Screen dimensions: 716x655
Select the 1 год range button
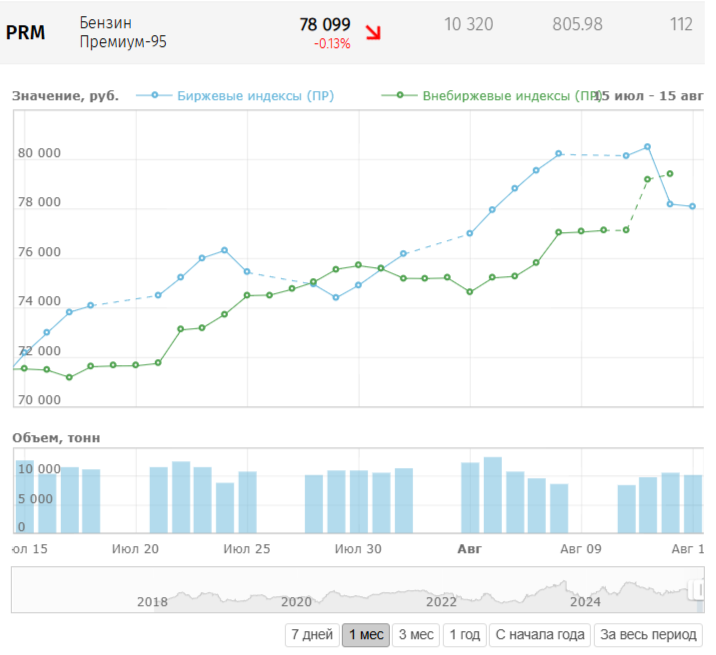tap(464, 635)
